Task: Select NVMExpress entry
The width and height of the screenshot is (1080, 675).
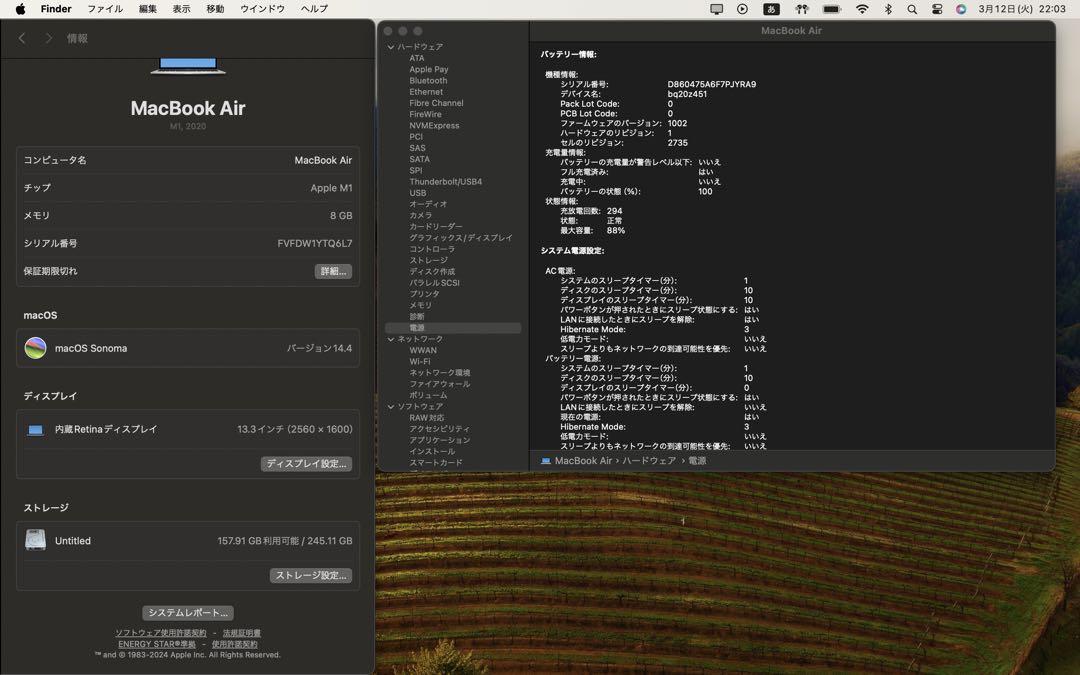Action: point(434,125)
